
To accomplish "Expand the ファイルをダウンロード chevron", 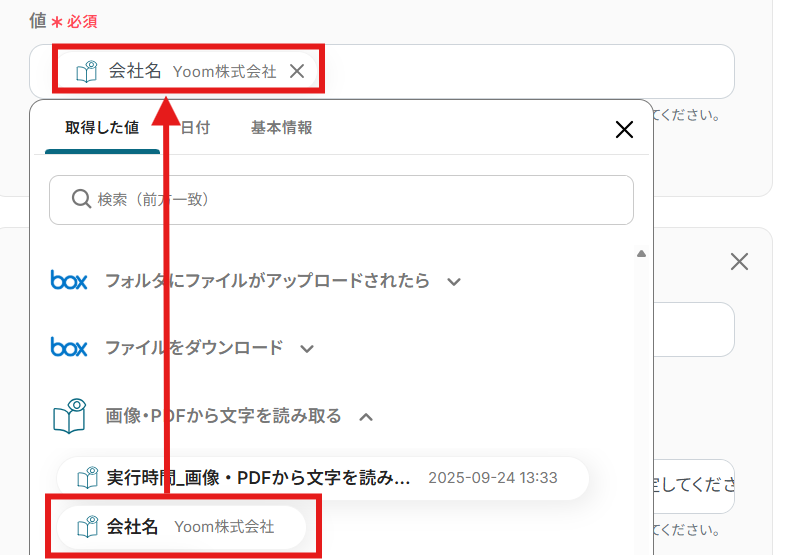I will (x=307, y=349).
